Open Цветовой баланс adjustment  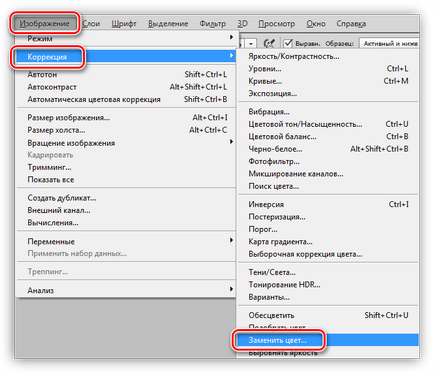(328, 136)
